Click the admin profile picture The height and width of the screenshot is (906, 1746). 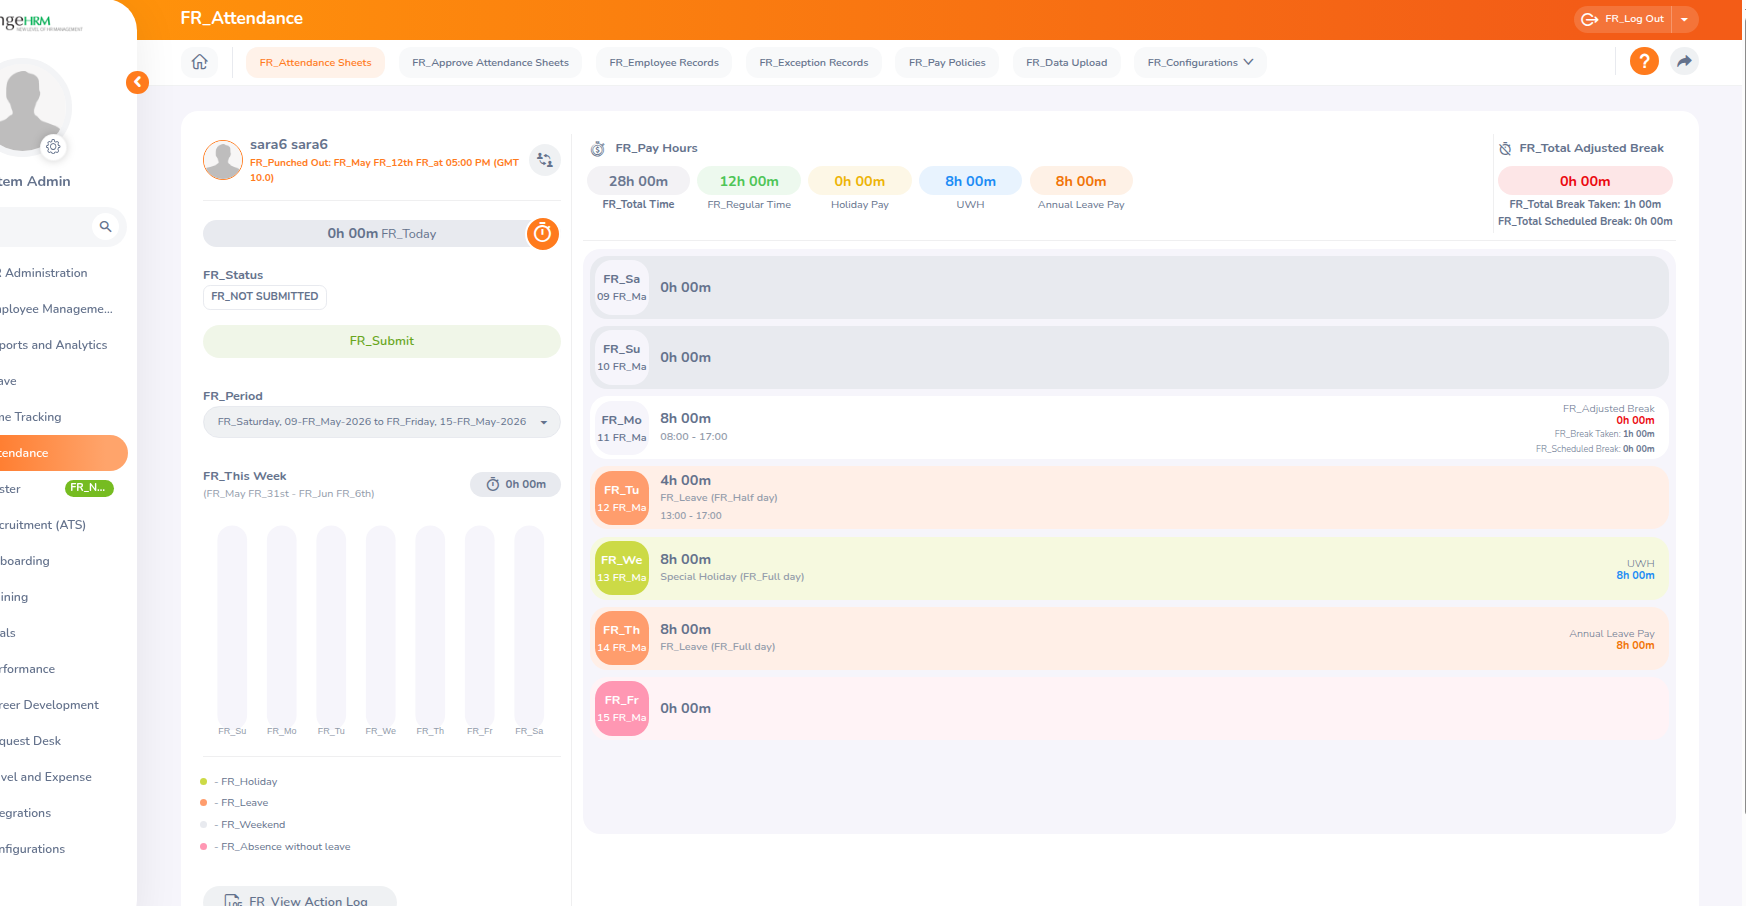tap(30, 107)
